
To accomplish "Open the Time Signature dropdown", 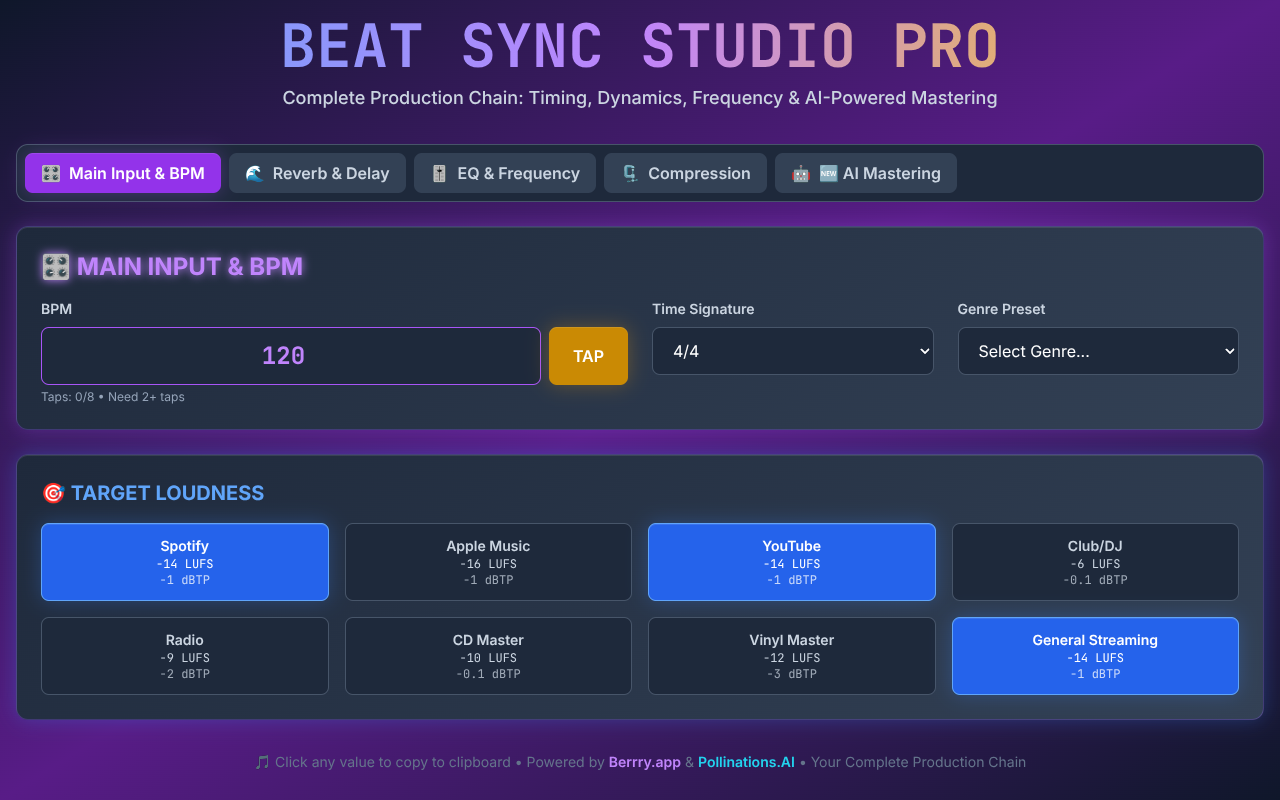I will (792, 351).
